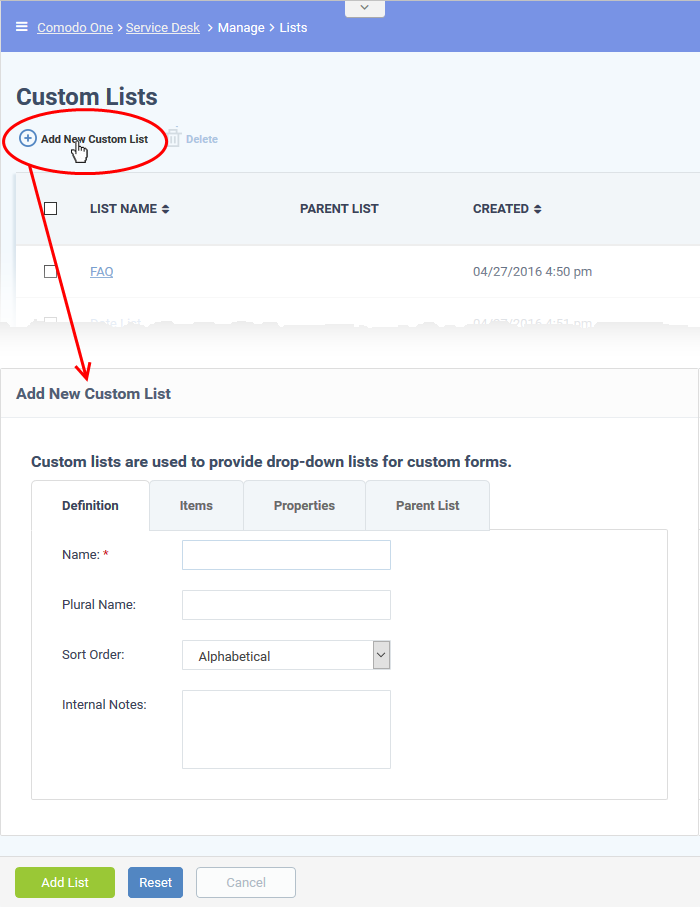The height and width of the screenshot is (907, 700).
Task: Click the Delete trash can icon
Action: (174, 138)
